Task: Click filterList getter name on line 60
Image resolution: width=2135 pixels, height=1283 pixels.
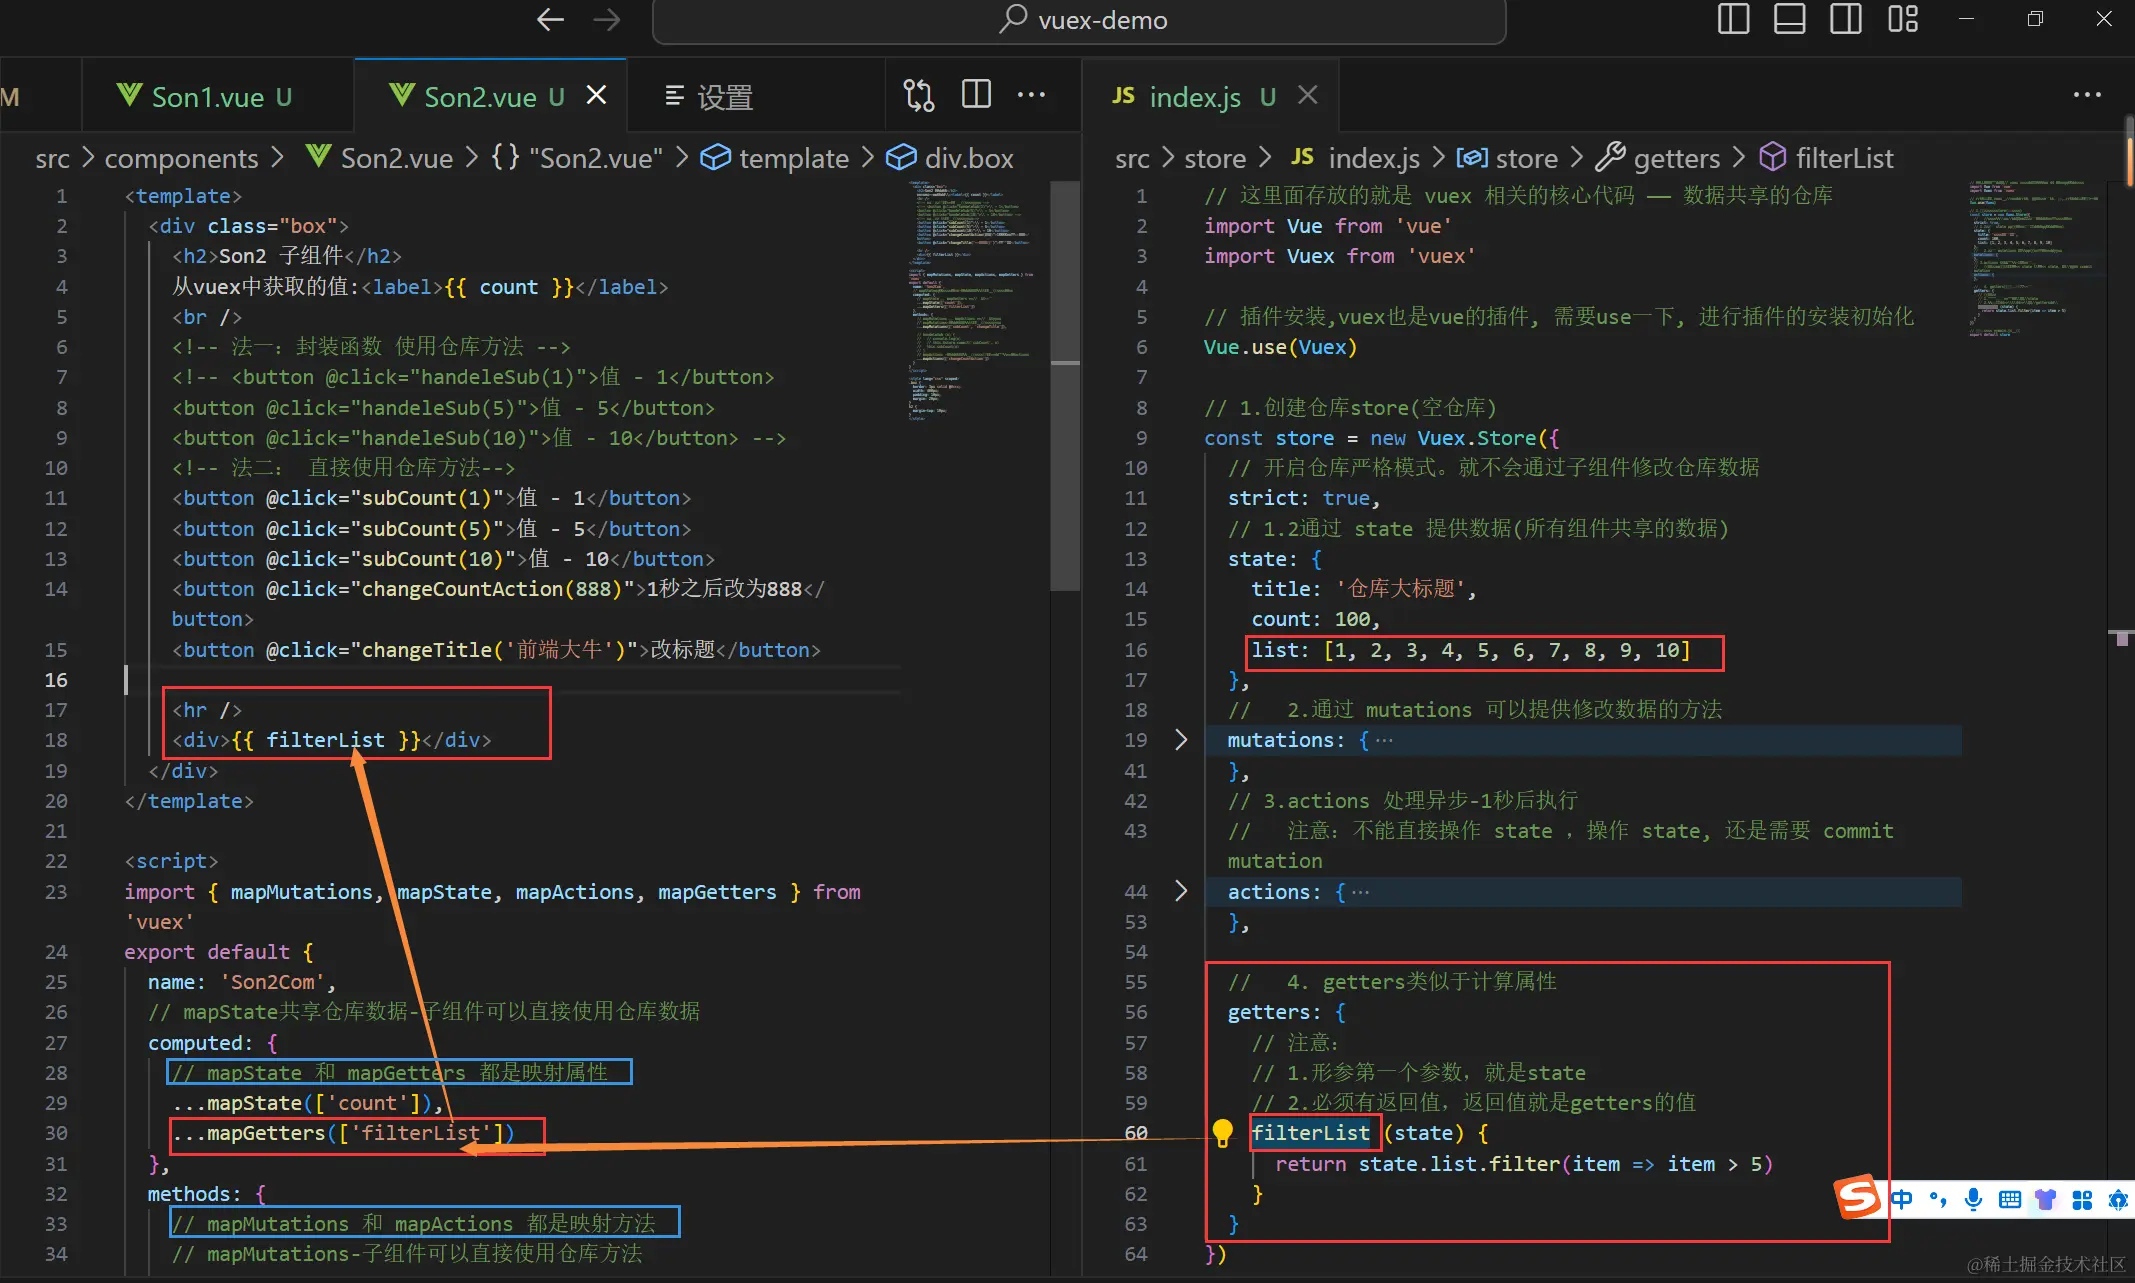Action: tap(1311, 1133)
